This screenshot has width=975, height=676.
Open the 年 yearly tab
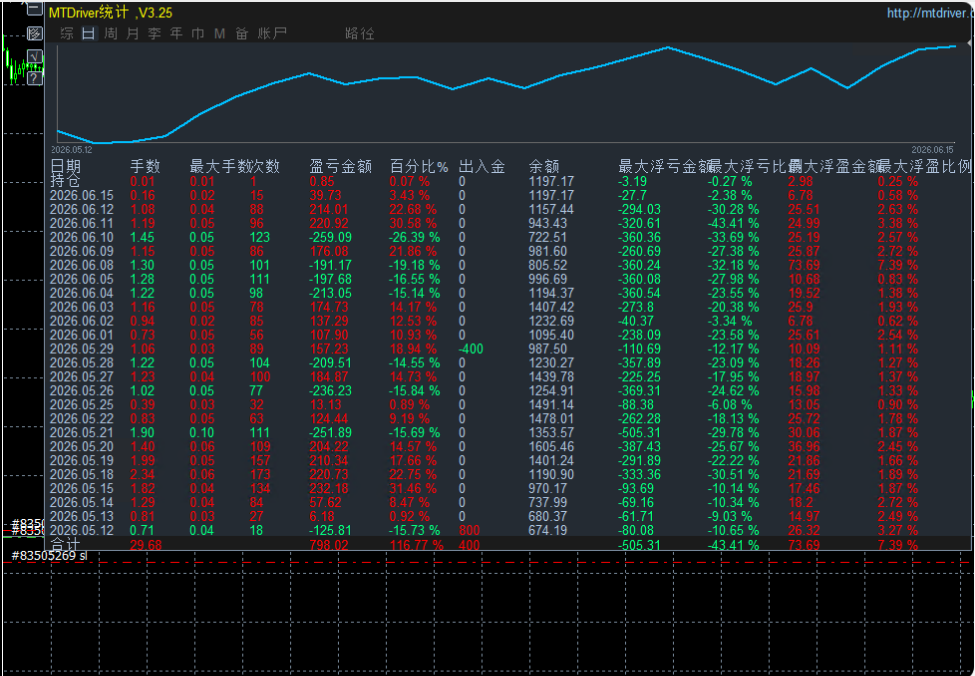(x=176, y=34)
